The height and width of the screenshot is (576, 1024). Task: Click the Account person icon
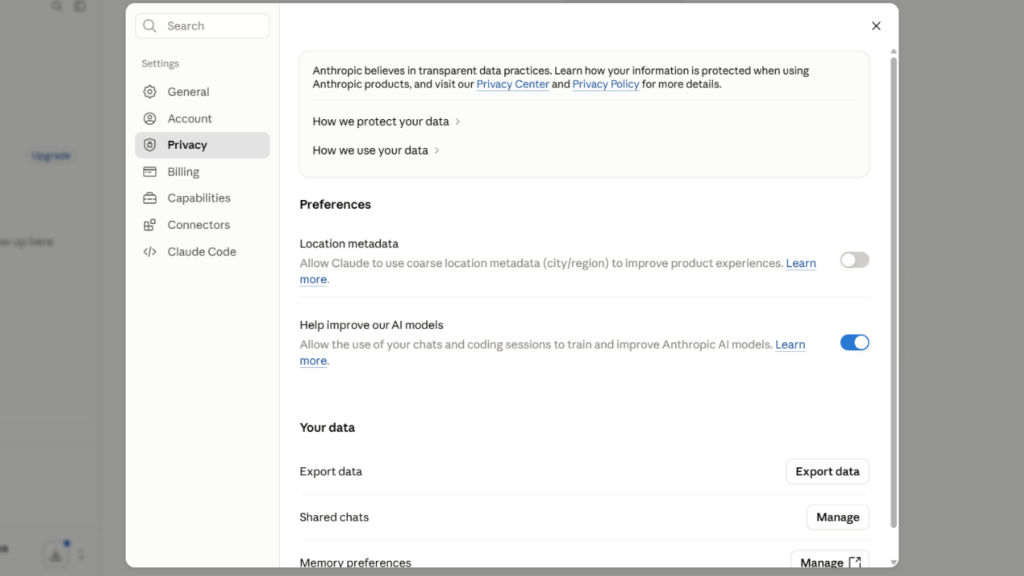click(x=150, y=118)
